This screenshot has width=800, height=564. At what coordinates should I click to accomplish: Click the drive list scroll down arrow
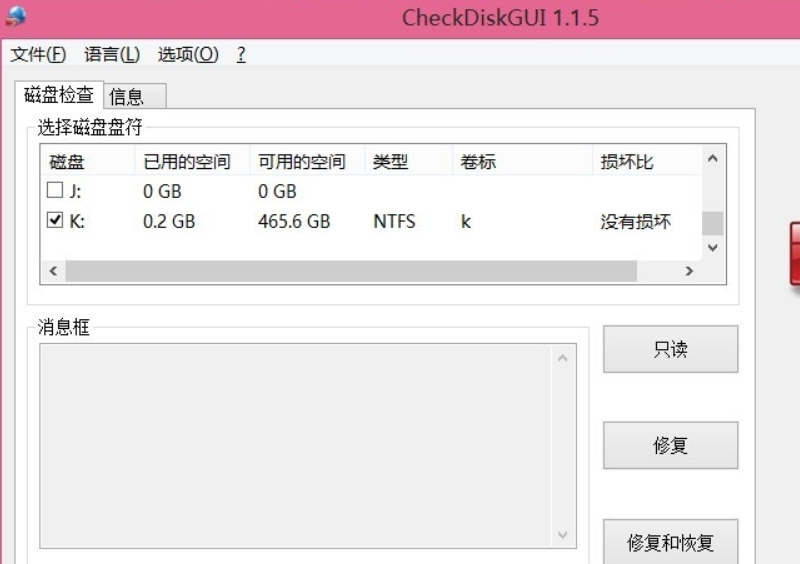[712, 247]
